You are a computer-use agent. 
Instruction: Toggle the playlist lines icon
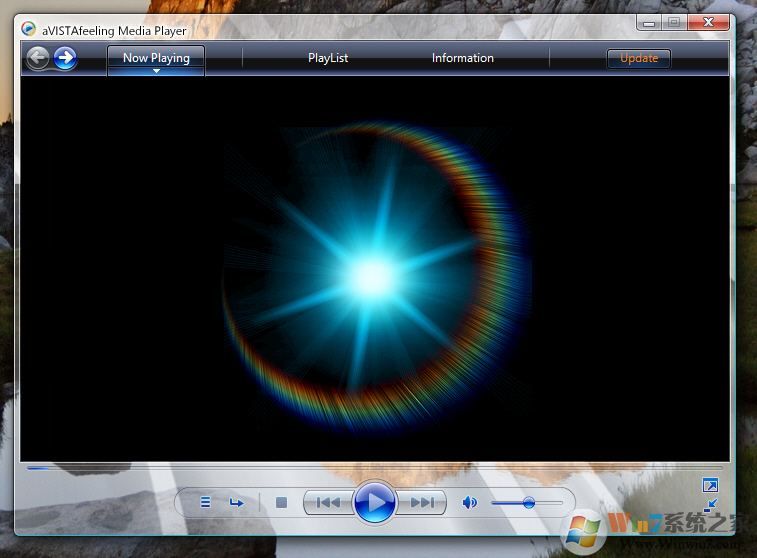(205, 503)
